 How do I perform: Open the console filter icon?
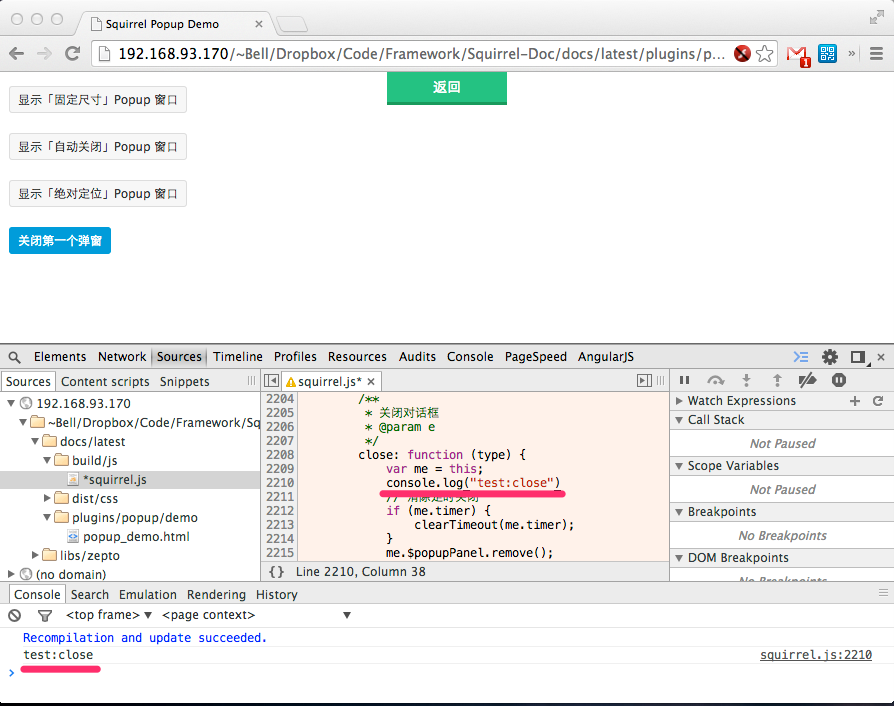[x=44, y=615]
